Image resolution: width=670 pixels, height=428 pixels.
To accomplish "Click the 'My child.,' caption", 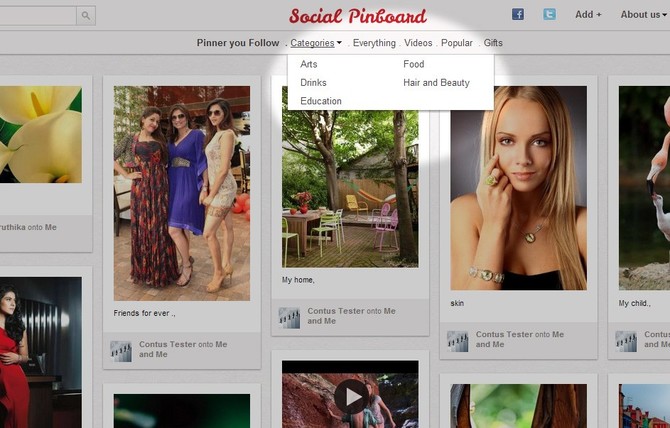I will tap(635, 303).
